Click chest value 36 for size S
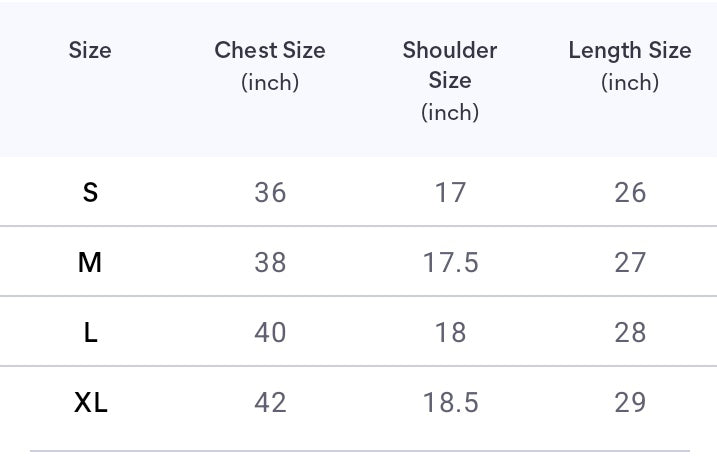Viewport: 717px width, 462px height. point(270,192)
